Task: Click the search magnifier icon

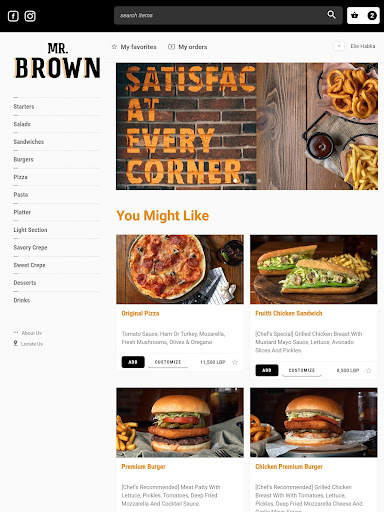Action: click(331, 14)
